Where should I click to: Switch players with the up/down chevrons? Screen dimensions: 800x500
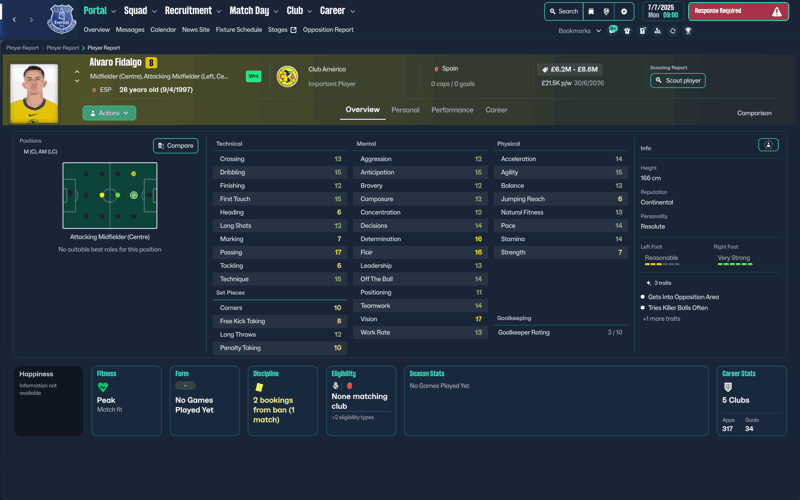[77, 77]
